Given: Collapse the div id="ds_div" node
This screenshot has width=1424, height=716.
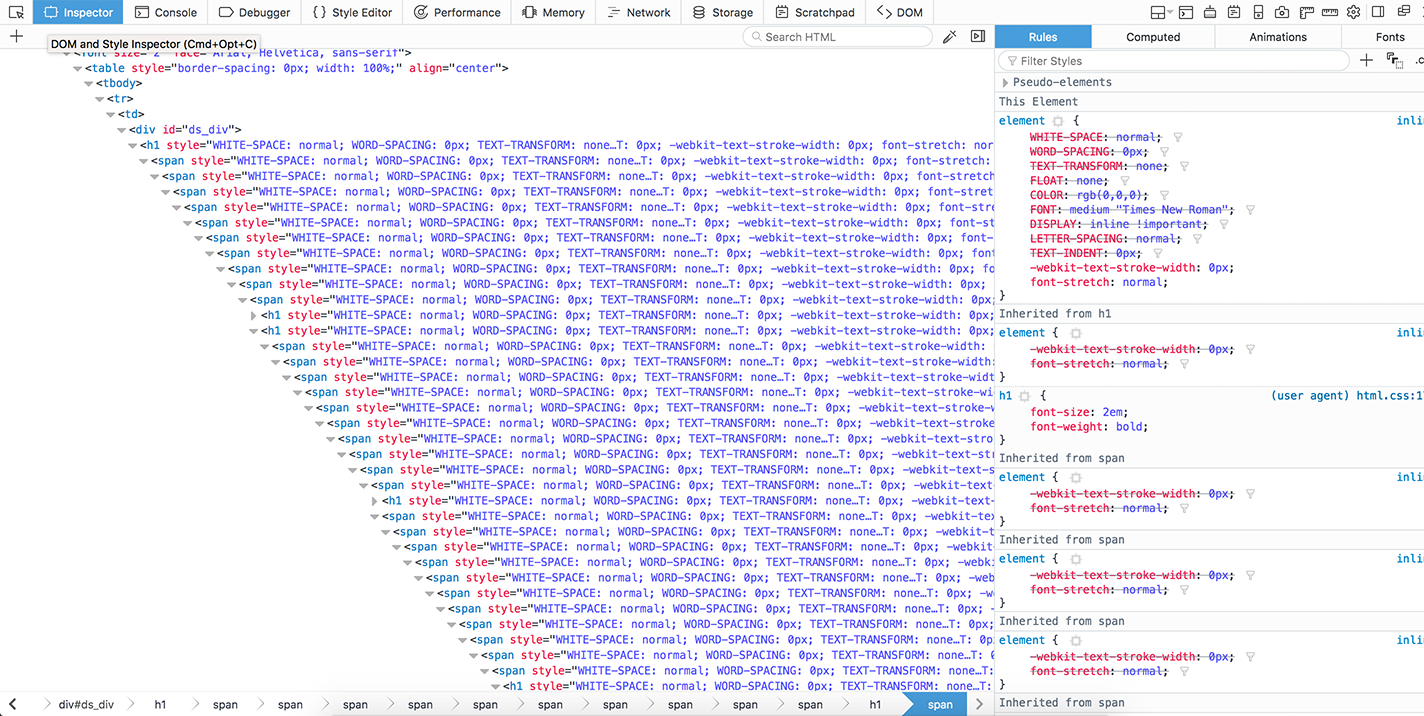Looking at the screenshot, I should (x=123, y=130).
